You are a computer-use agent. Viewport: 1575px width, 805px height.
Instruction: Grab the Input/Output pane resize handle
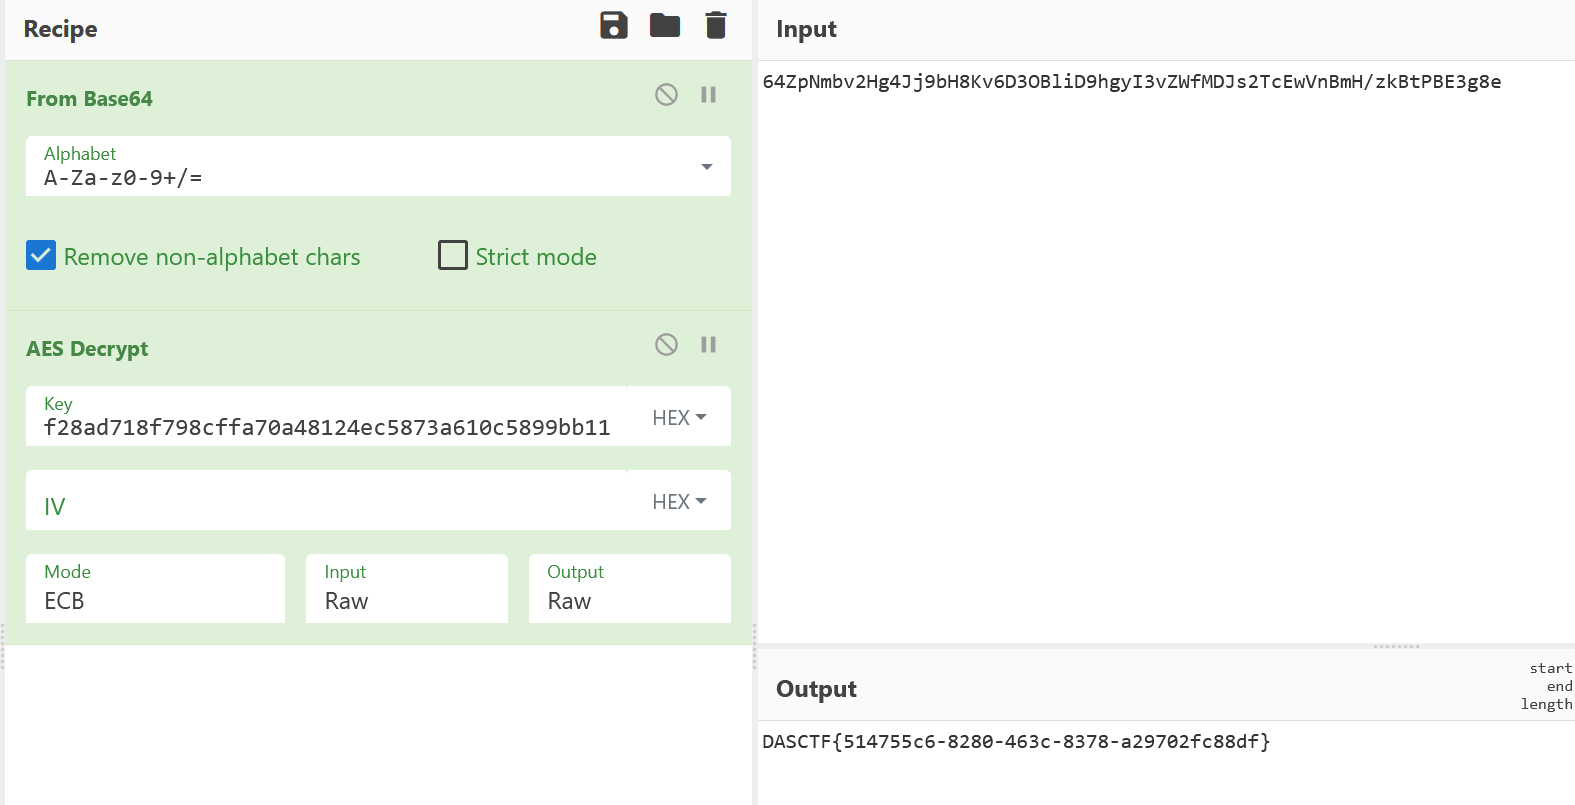click(x=1396, y=647)
